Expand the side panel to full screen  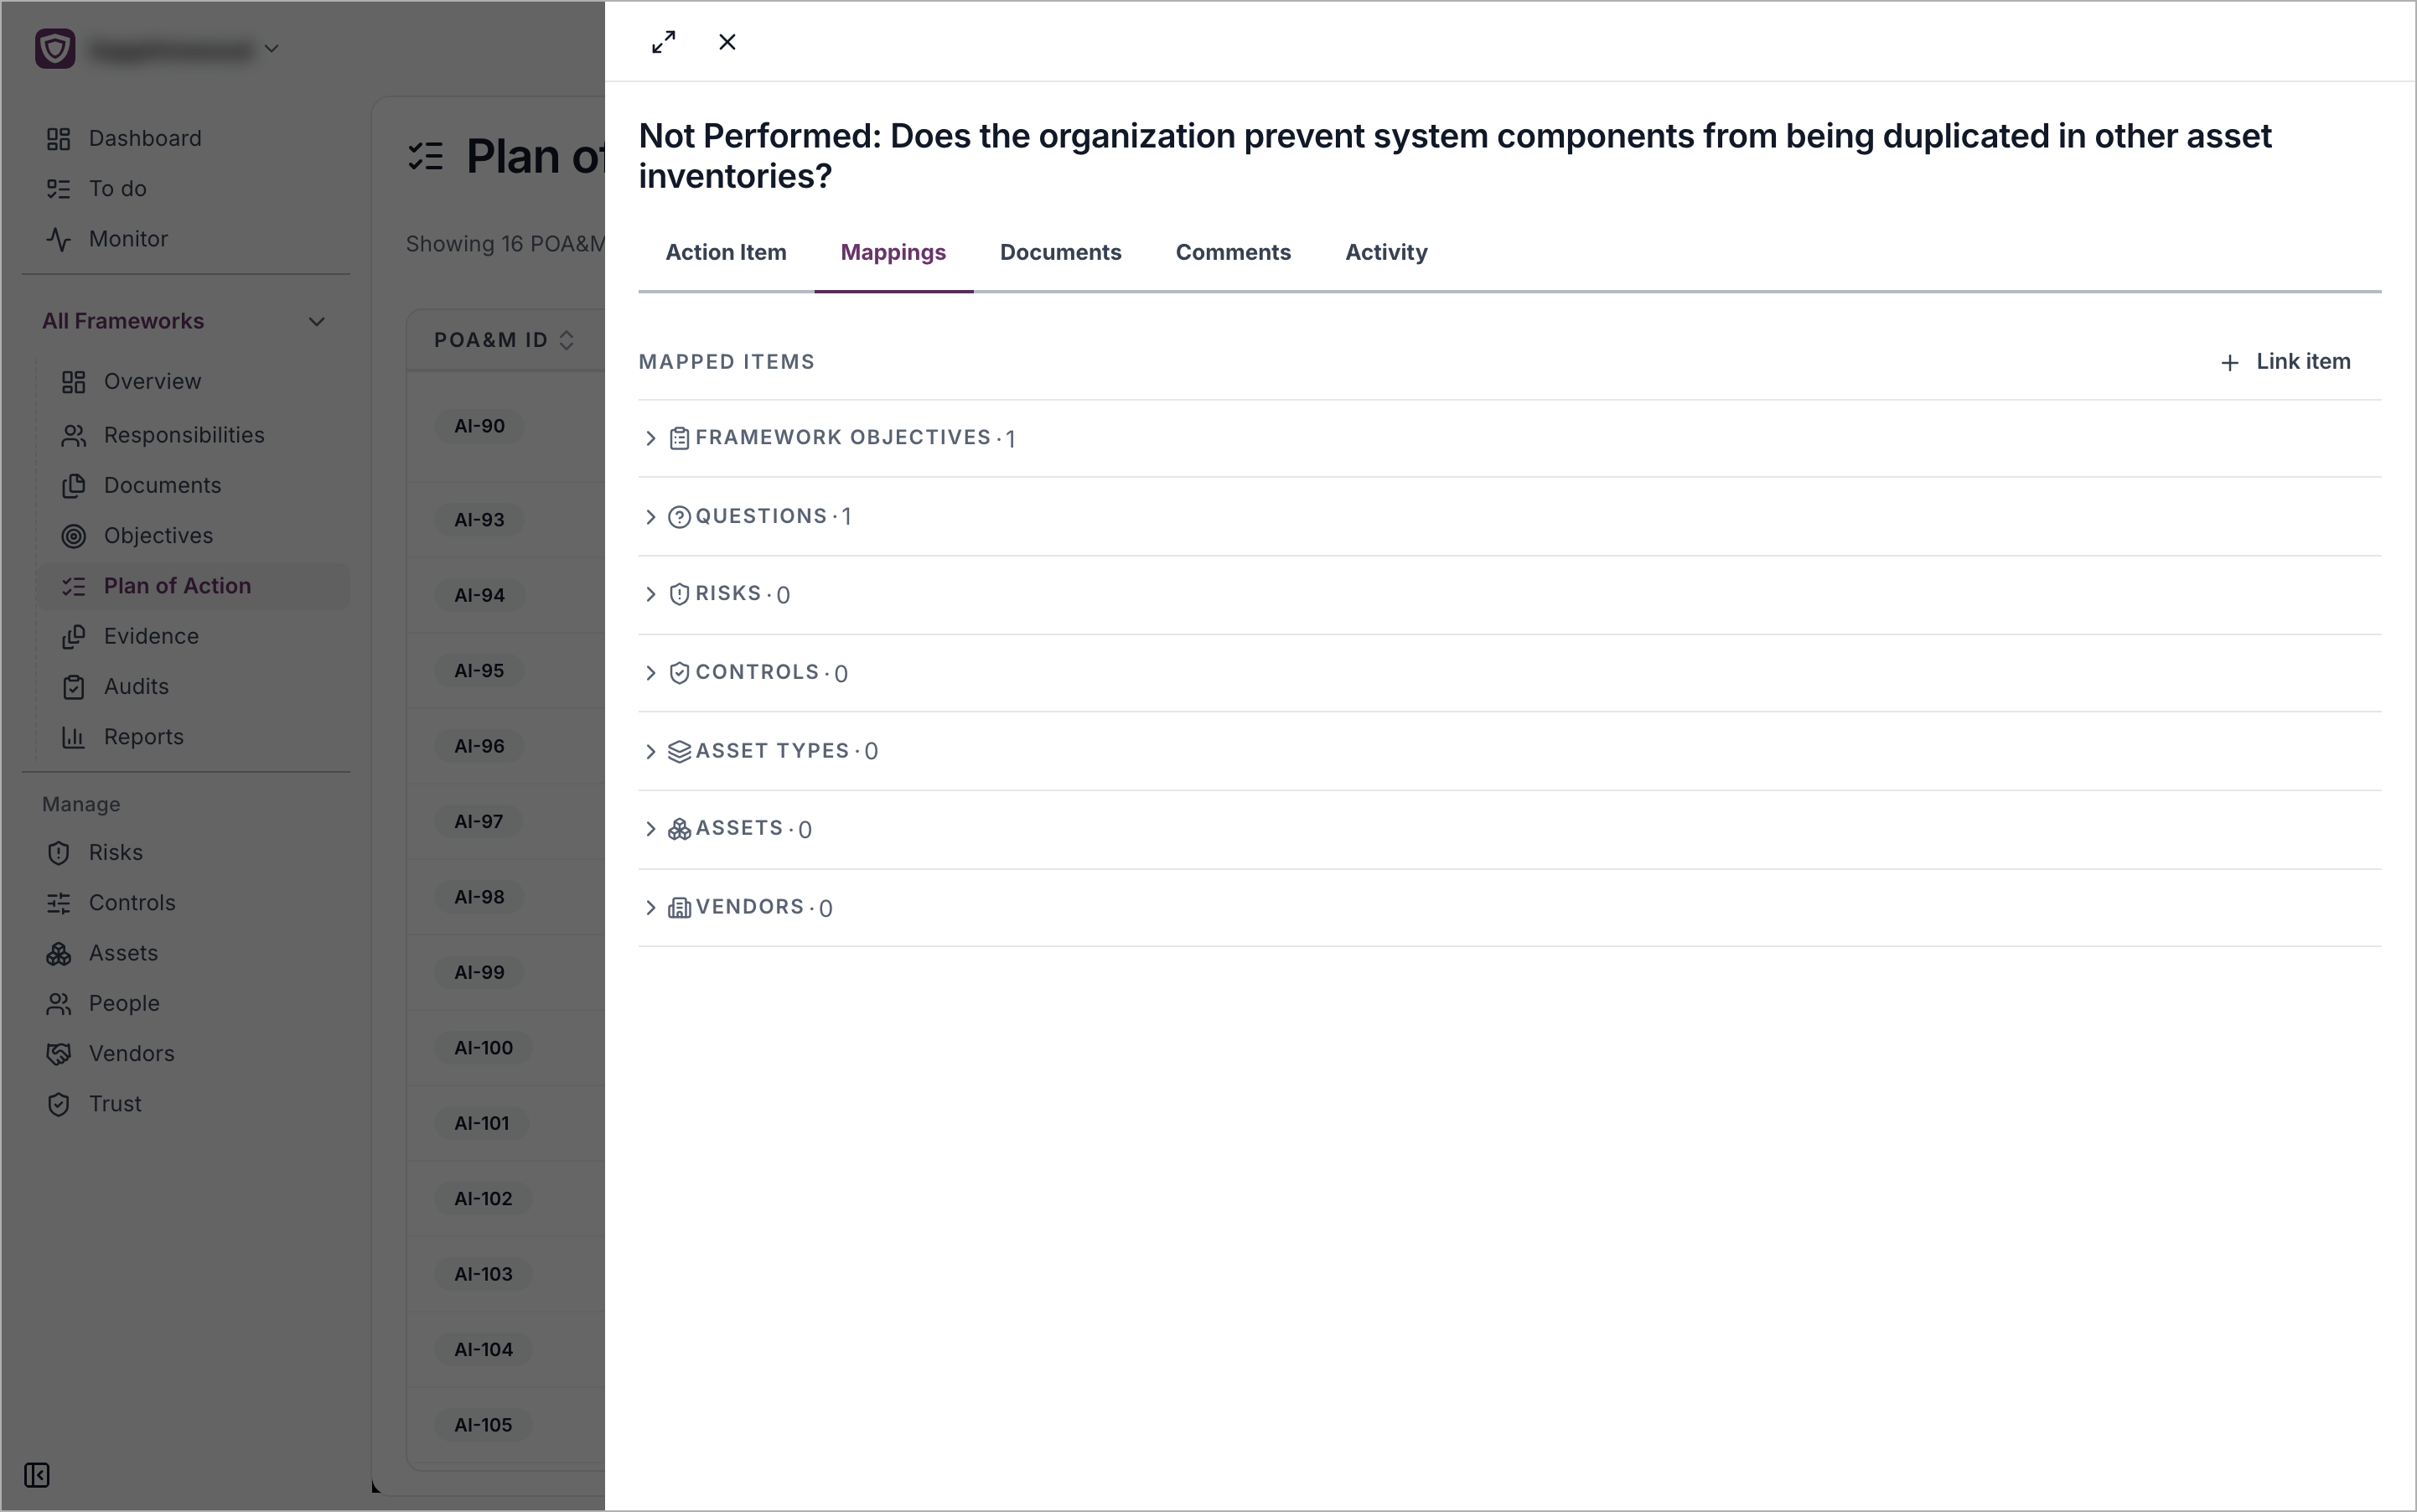[663, 42]
